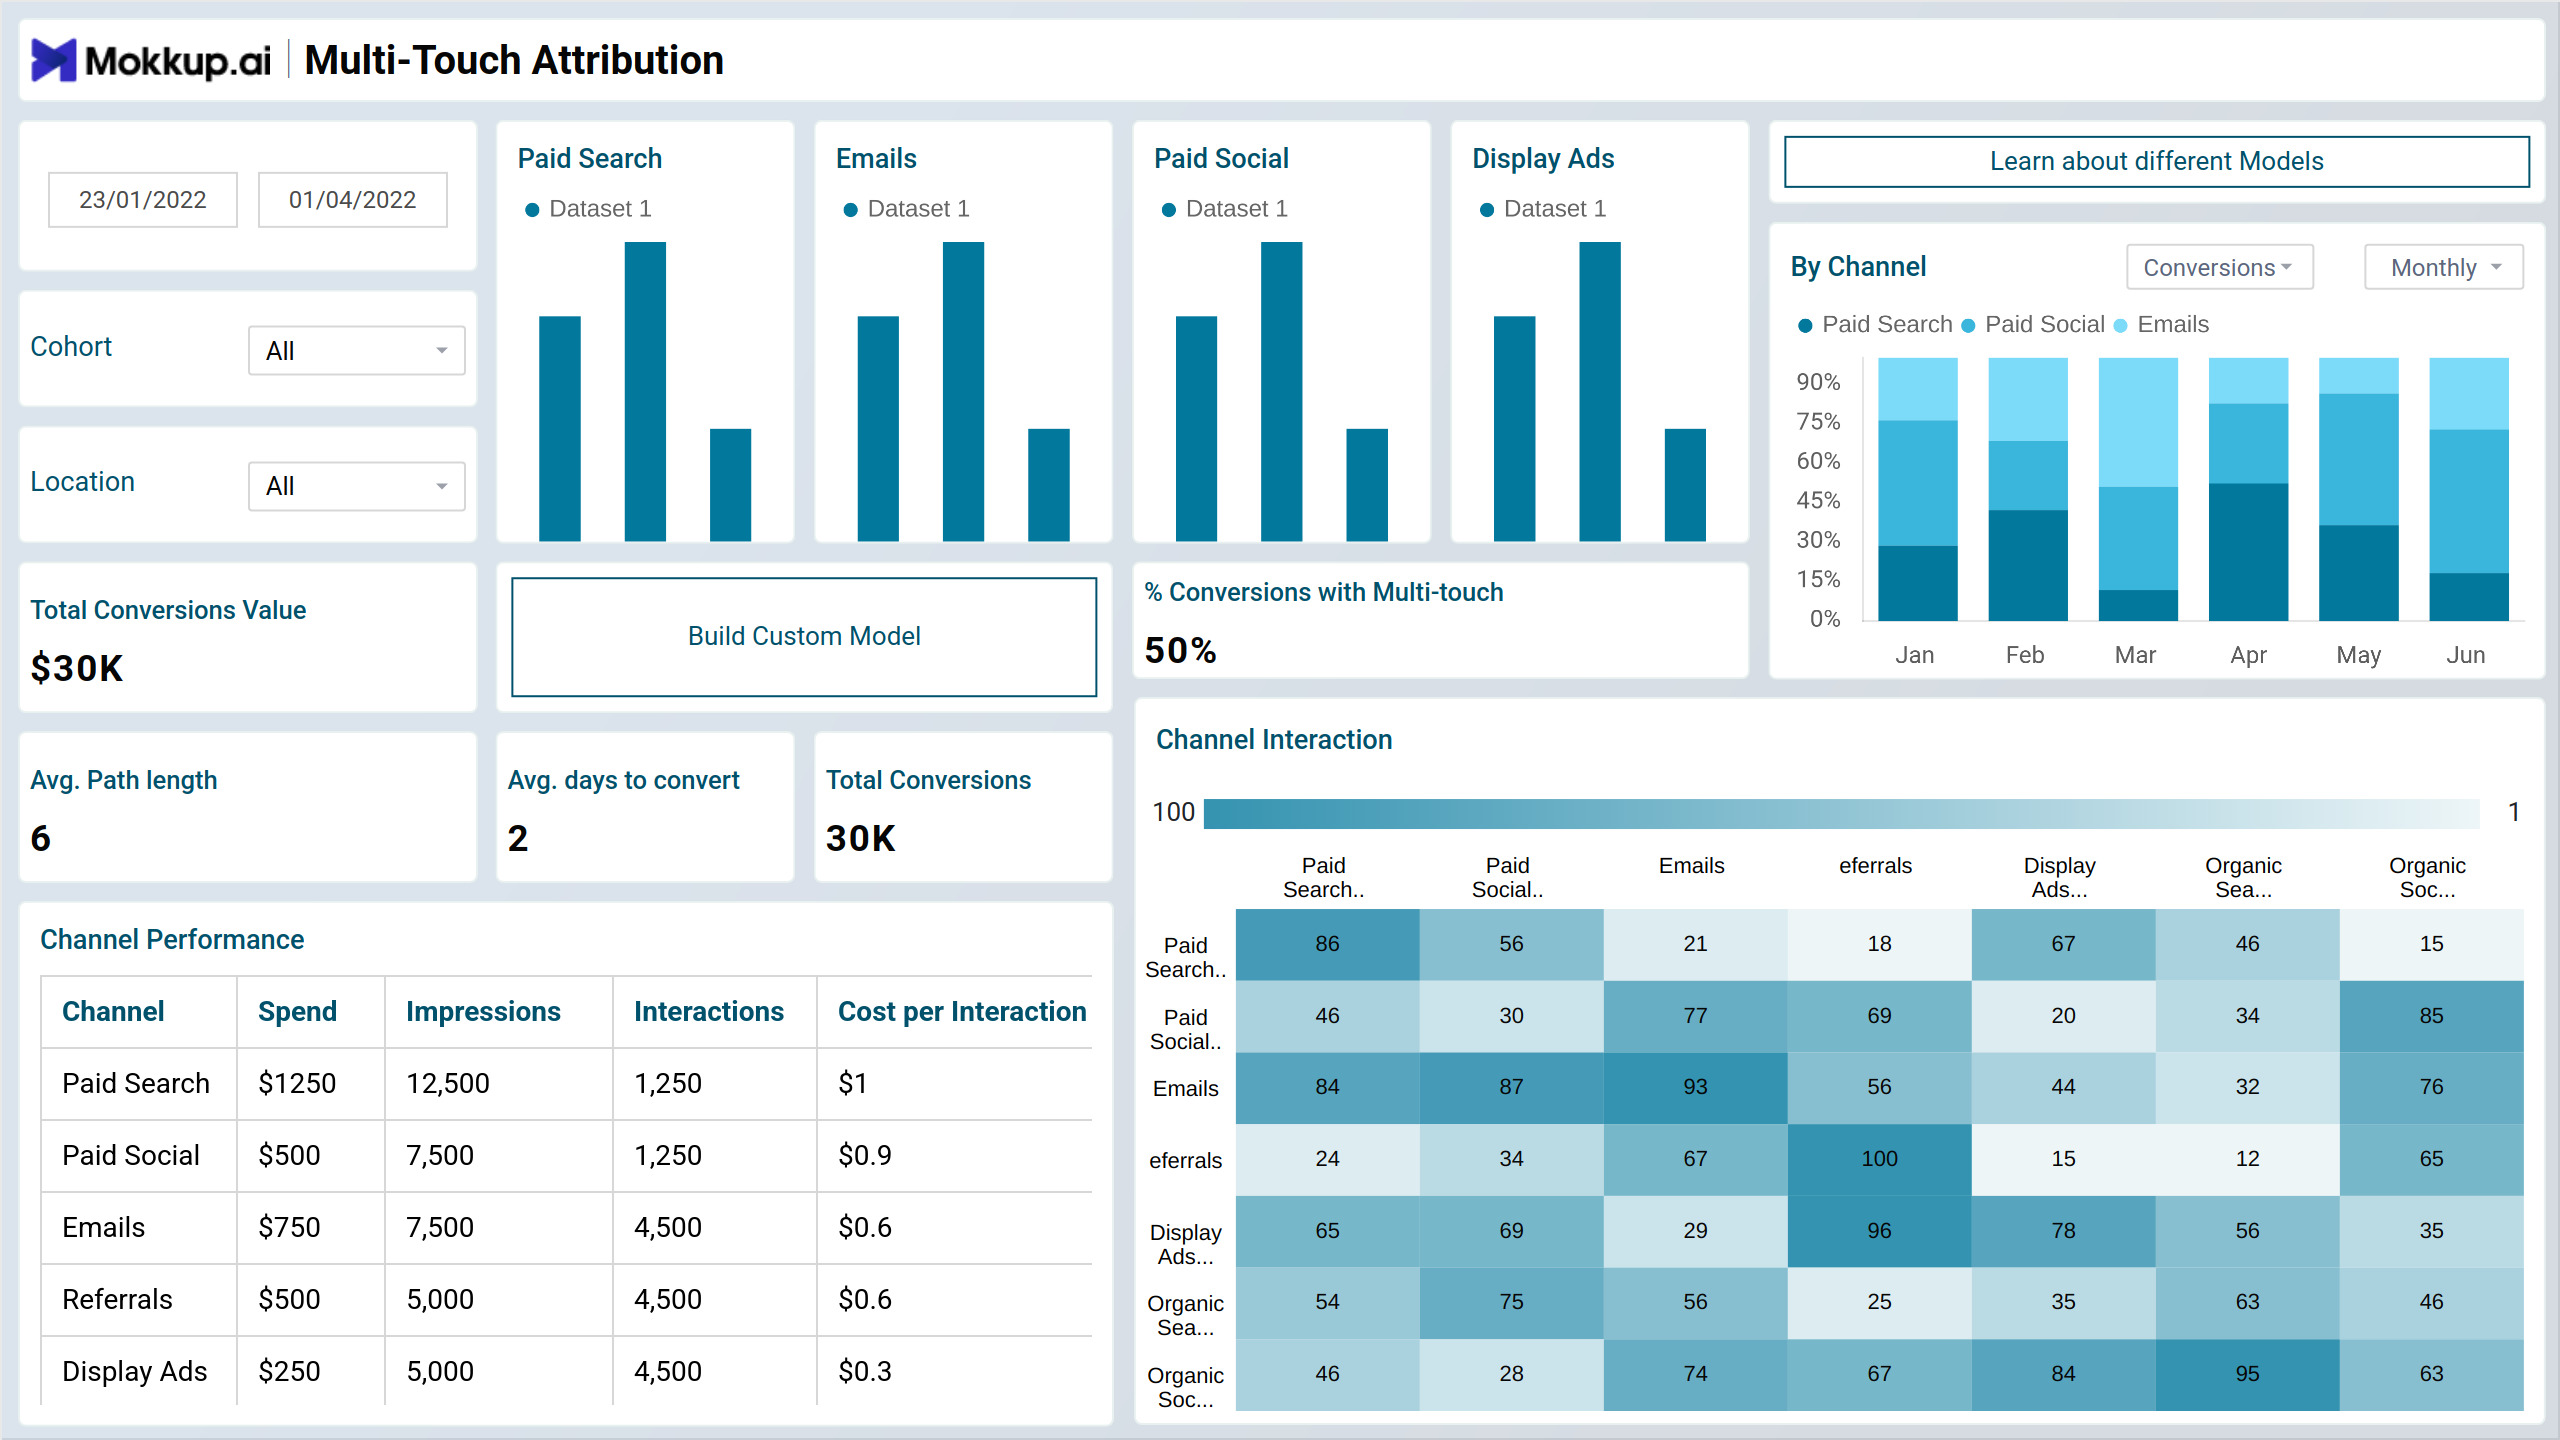Click the Organic Sea... heatmap row label
This screenshot has height=1440, width=2560.
(1185, 1316)
